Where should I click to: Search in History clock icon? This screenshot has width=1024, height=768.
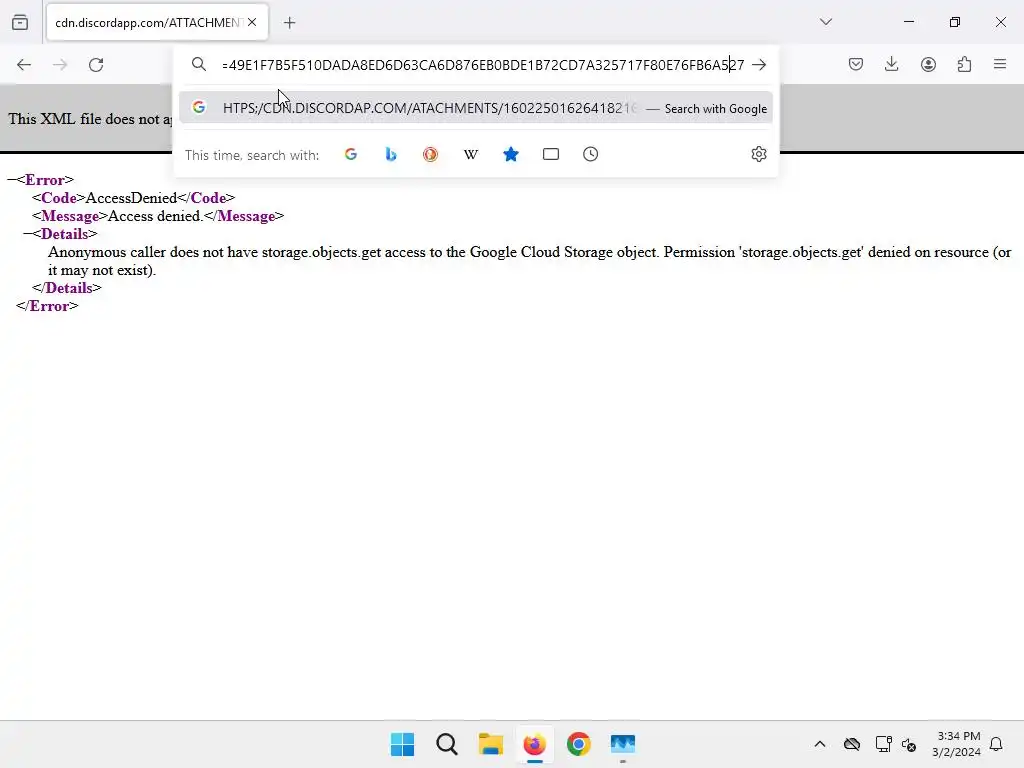(x=590, y=154)
